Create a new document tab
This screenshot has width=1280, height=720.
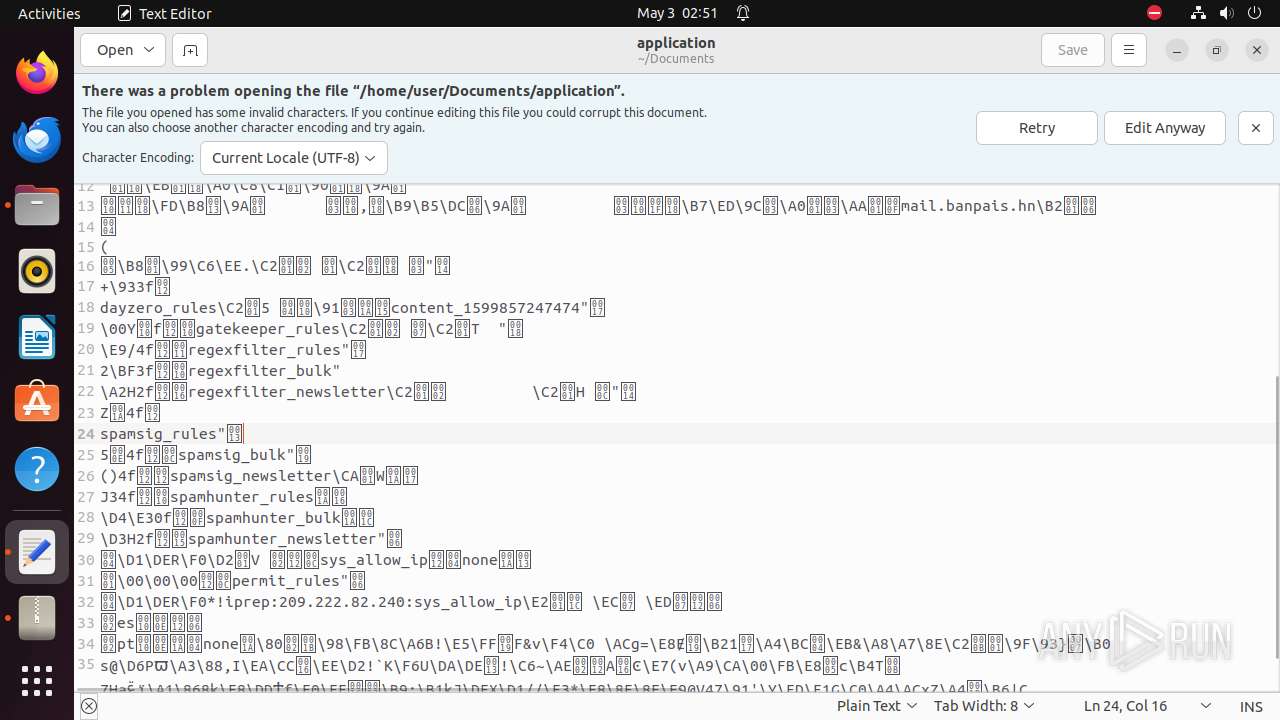tap(189, 50)
